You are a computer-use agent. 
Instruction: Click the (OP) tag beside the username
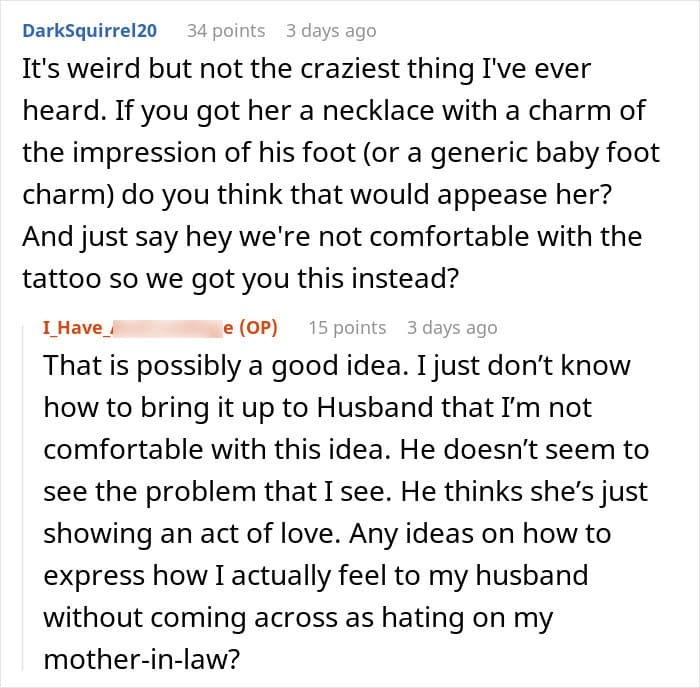pos(258,328)
